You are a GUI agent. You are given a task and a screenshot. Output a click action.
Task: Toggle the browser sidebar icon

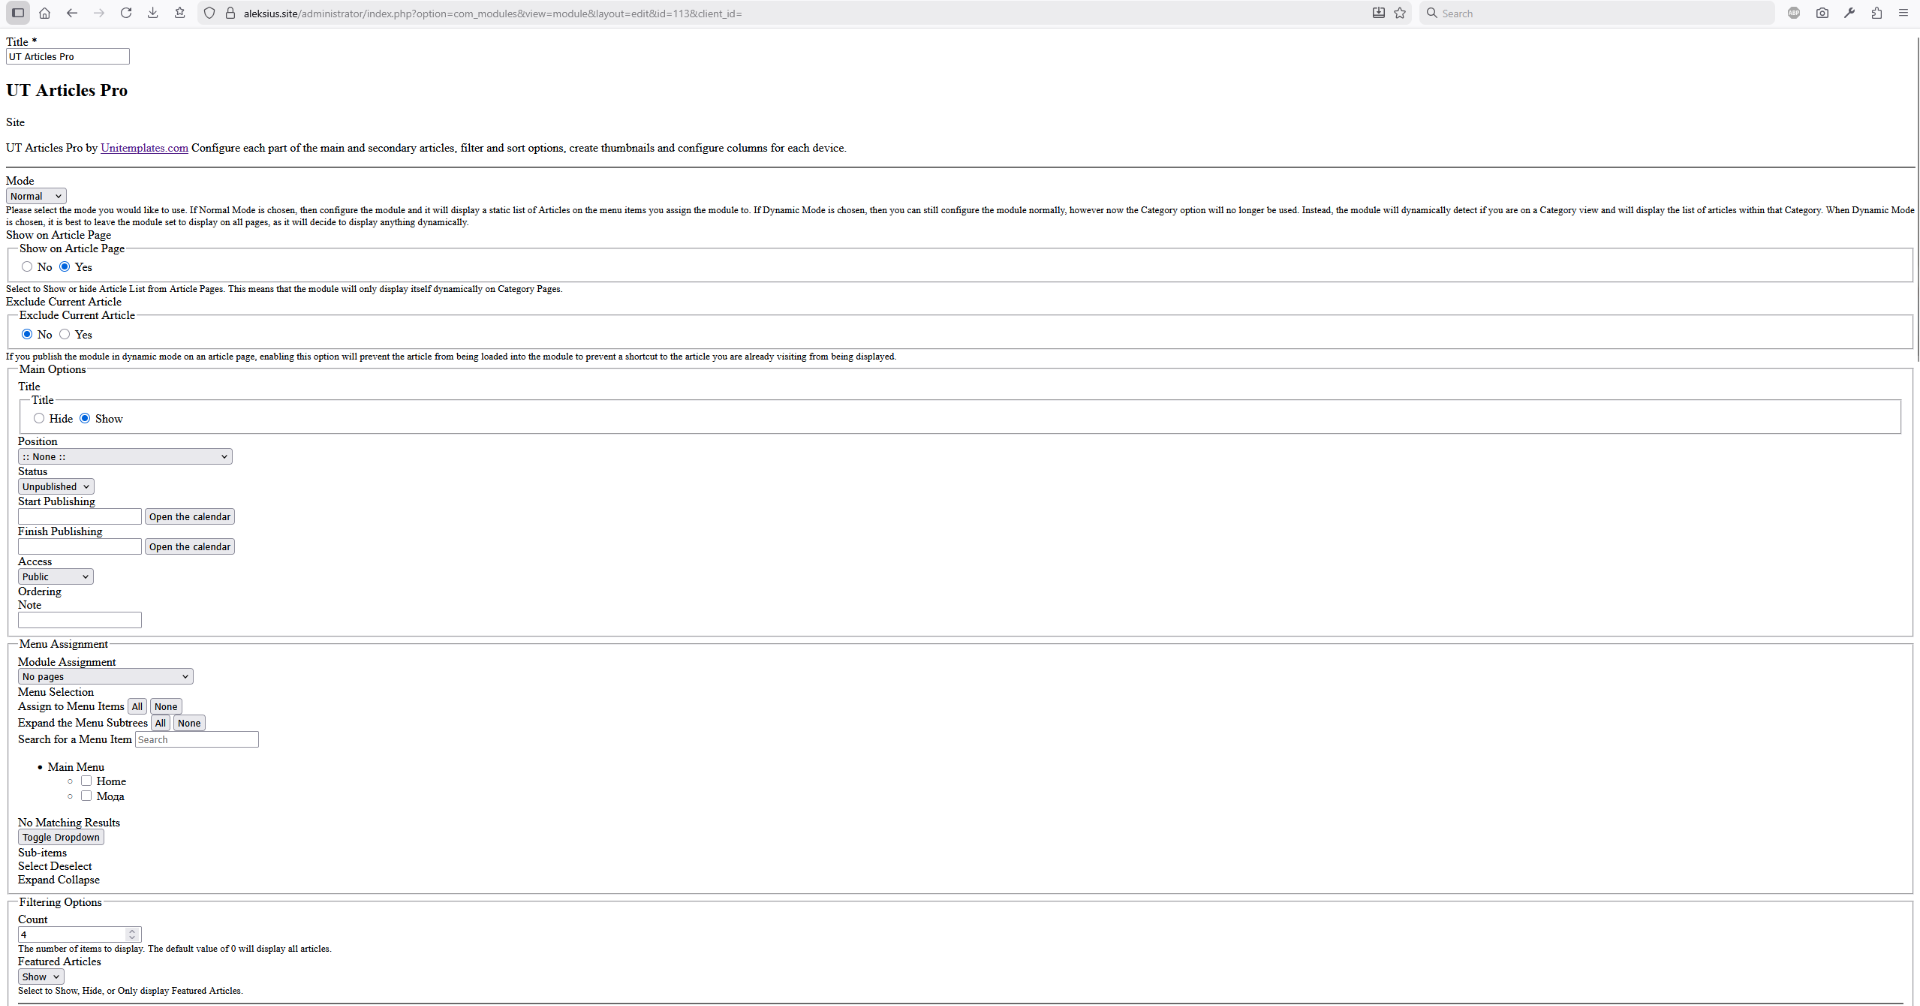click(x=18, y=13)
